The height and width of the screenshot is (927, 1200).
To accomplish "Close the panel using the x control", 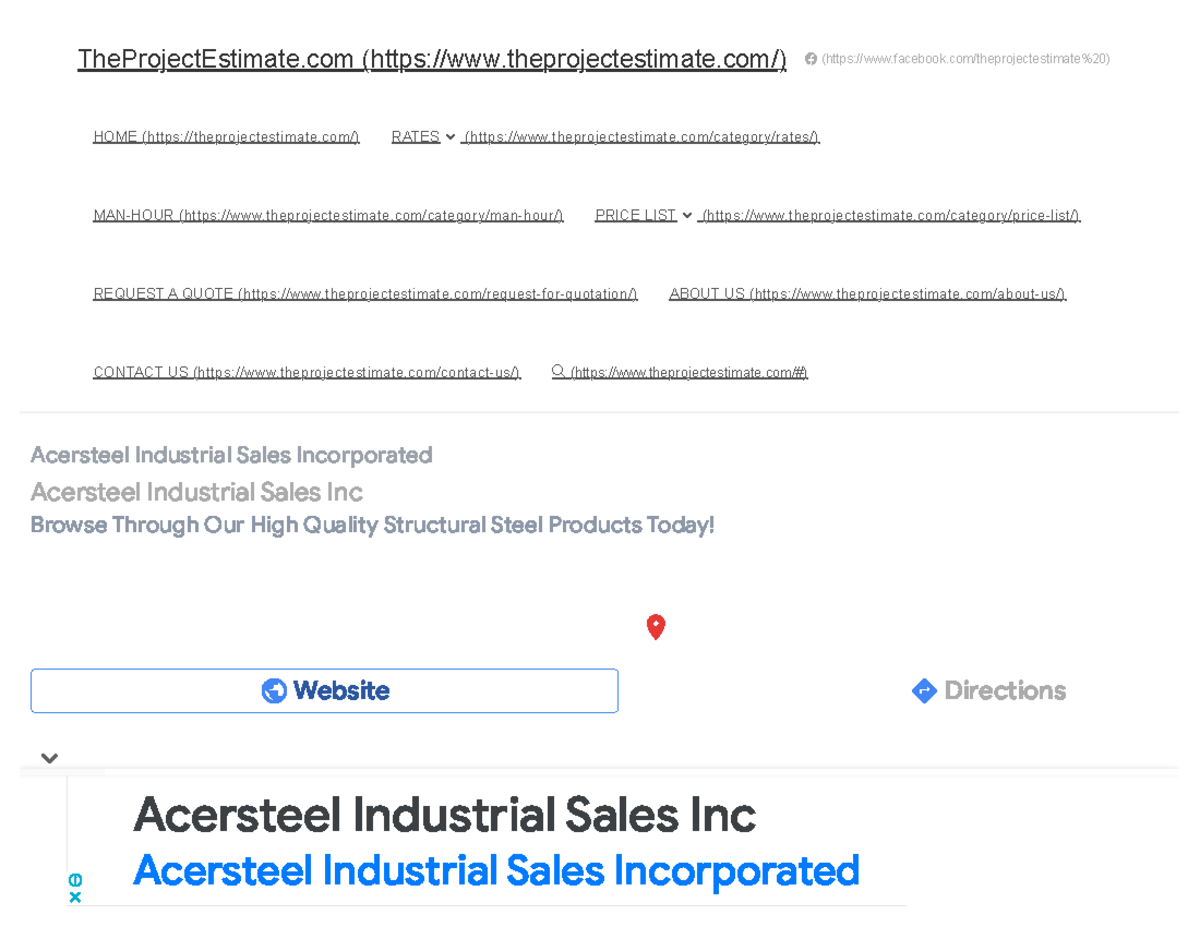I will [75, 895].
